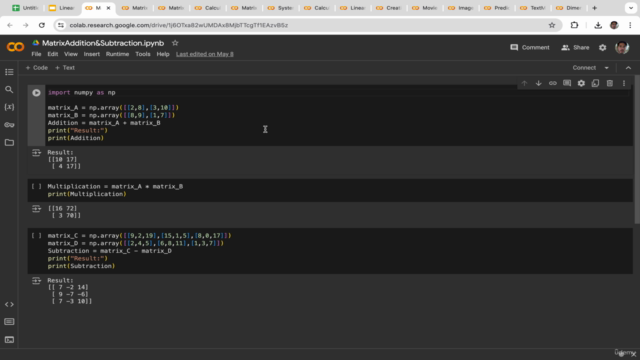Click the Share button

point(575,47)
